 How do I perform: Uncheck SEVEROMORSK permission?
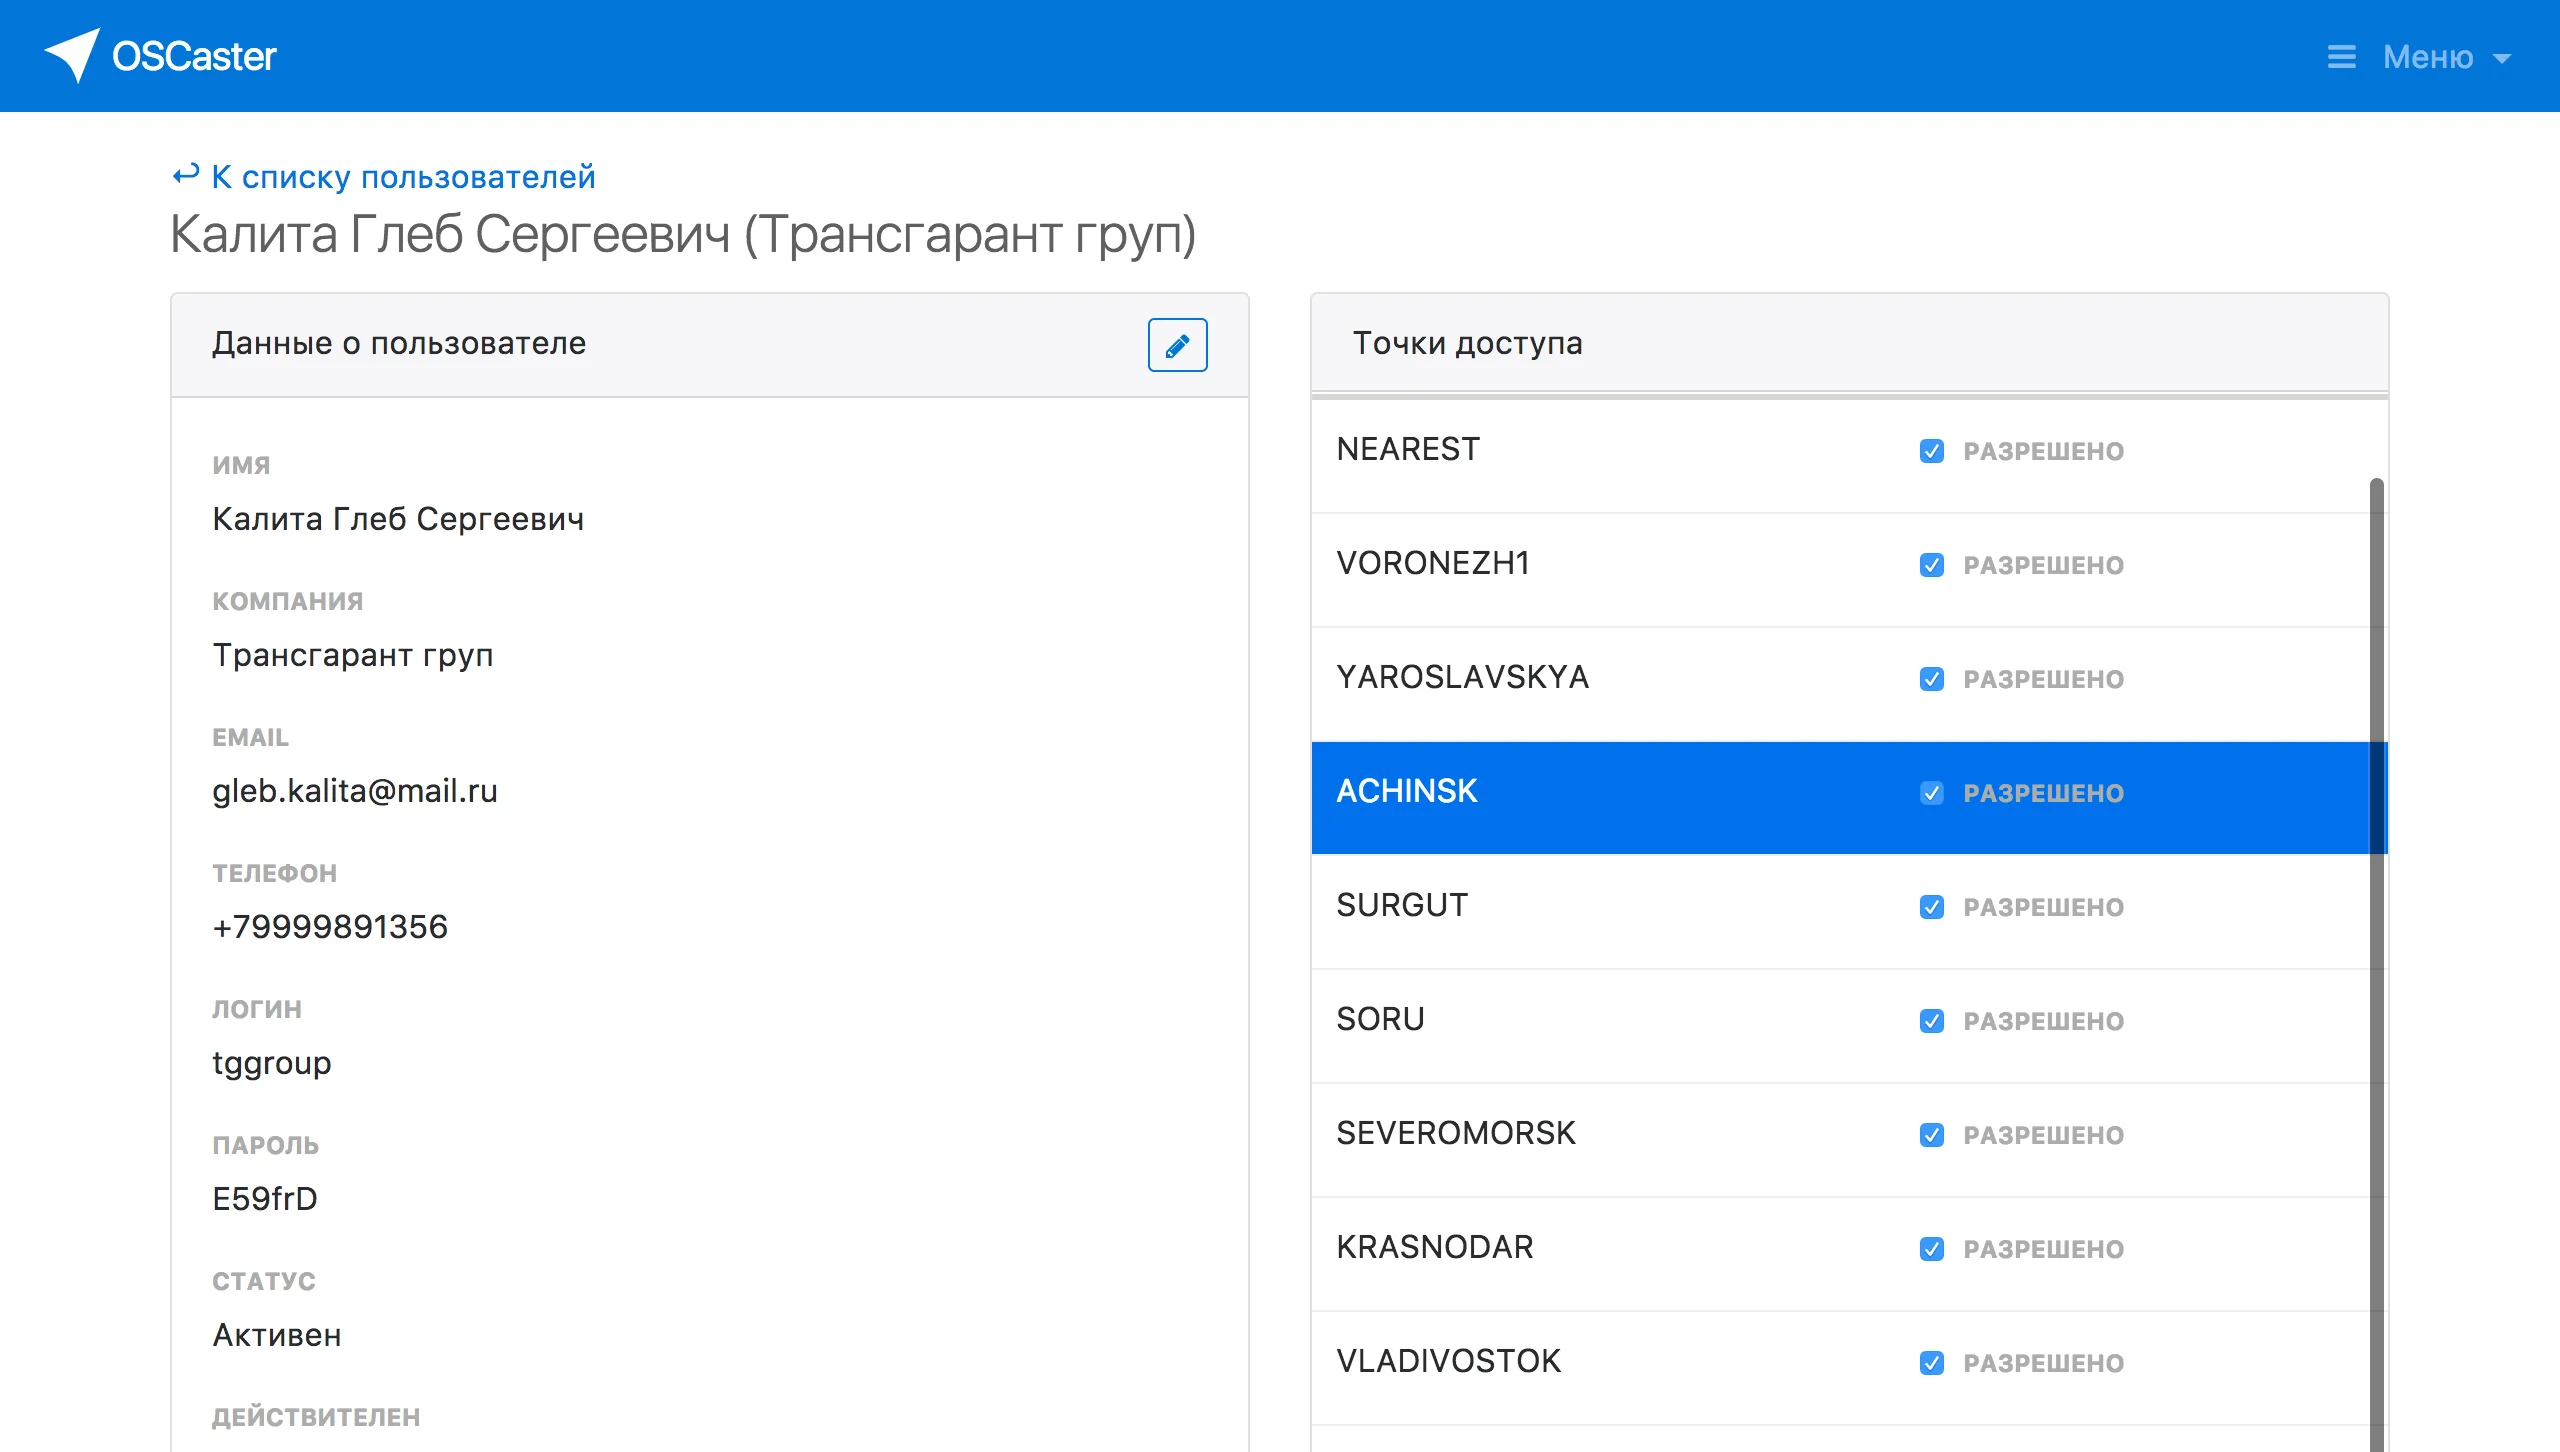click(x=1932, y=1135)
